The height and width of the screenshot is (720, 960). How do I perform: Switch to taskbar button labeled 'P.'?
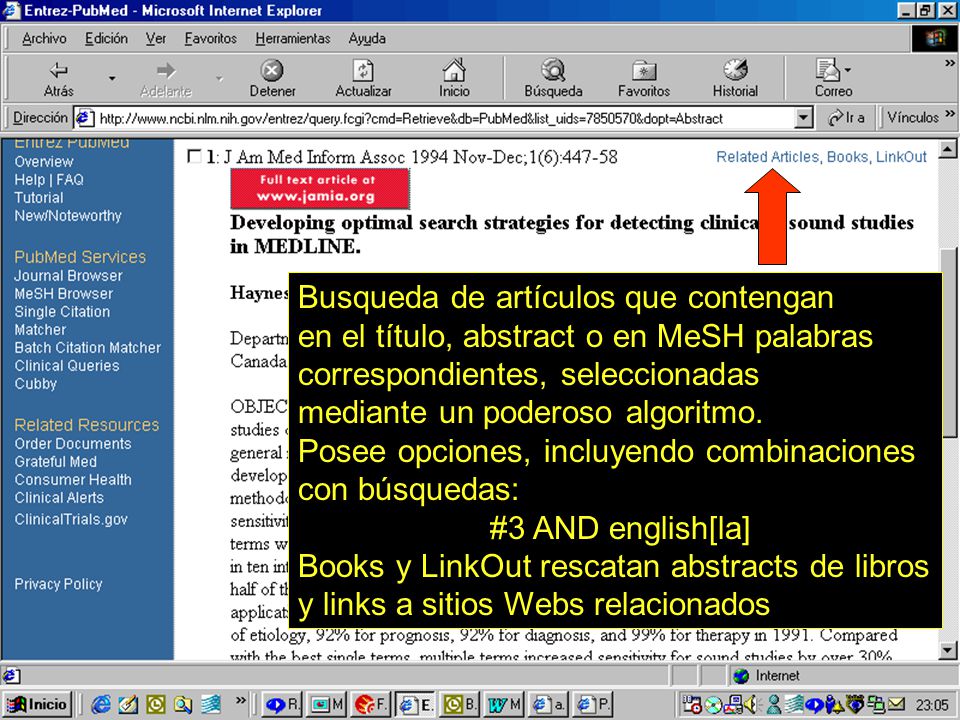click(x=594, y=704)
